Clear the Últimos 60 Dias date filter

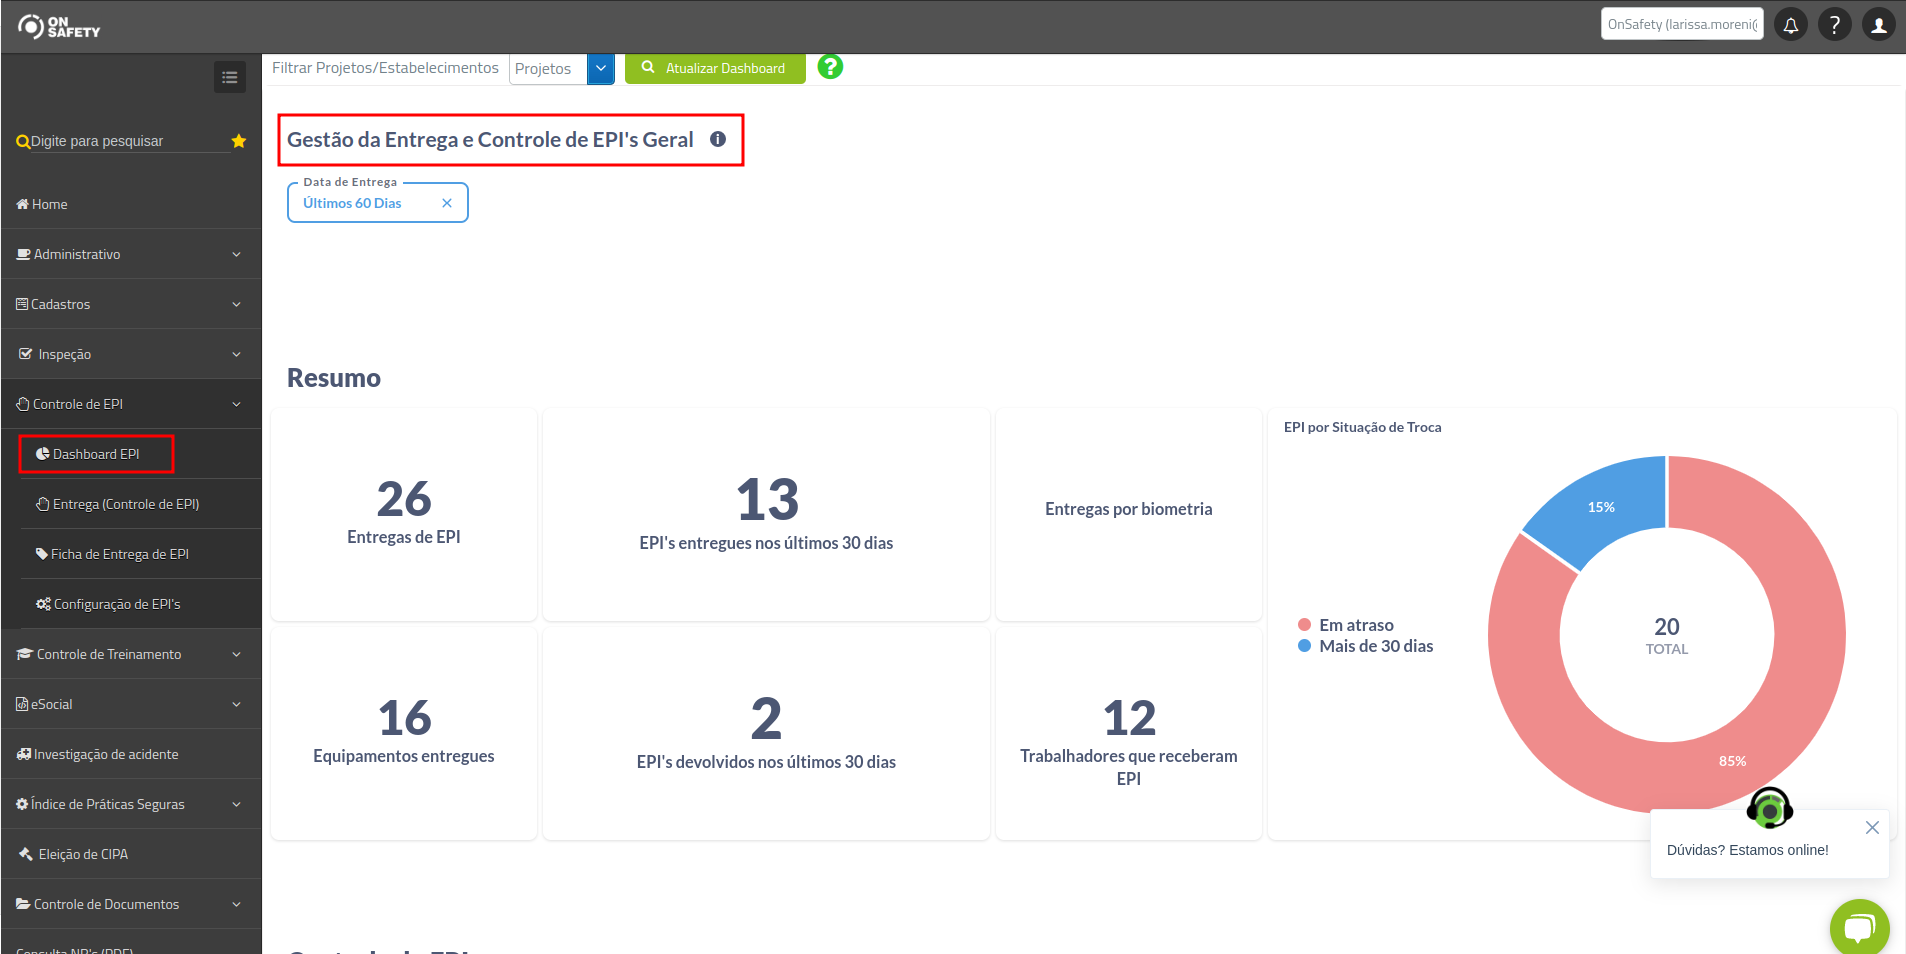447,202
